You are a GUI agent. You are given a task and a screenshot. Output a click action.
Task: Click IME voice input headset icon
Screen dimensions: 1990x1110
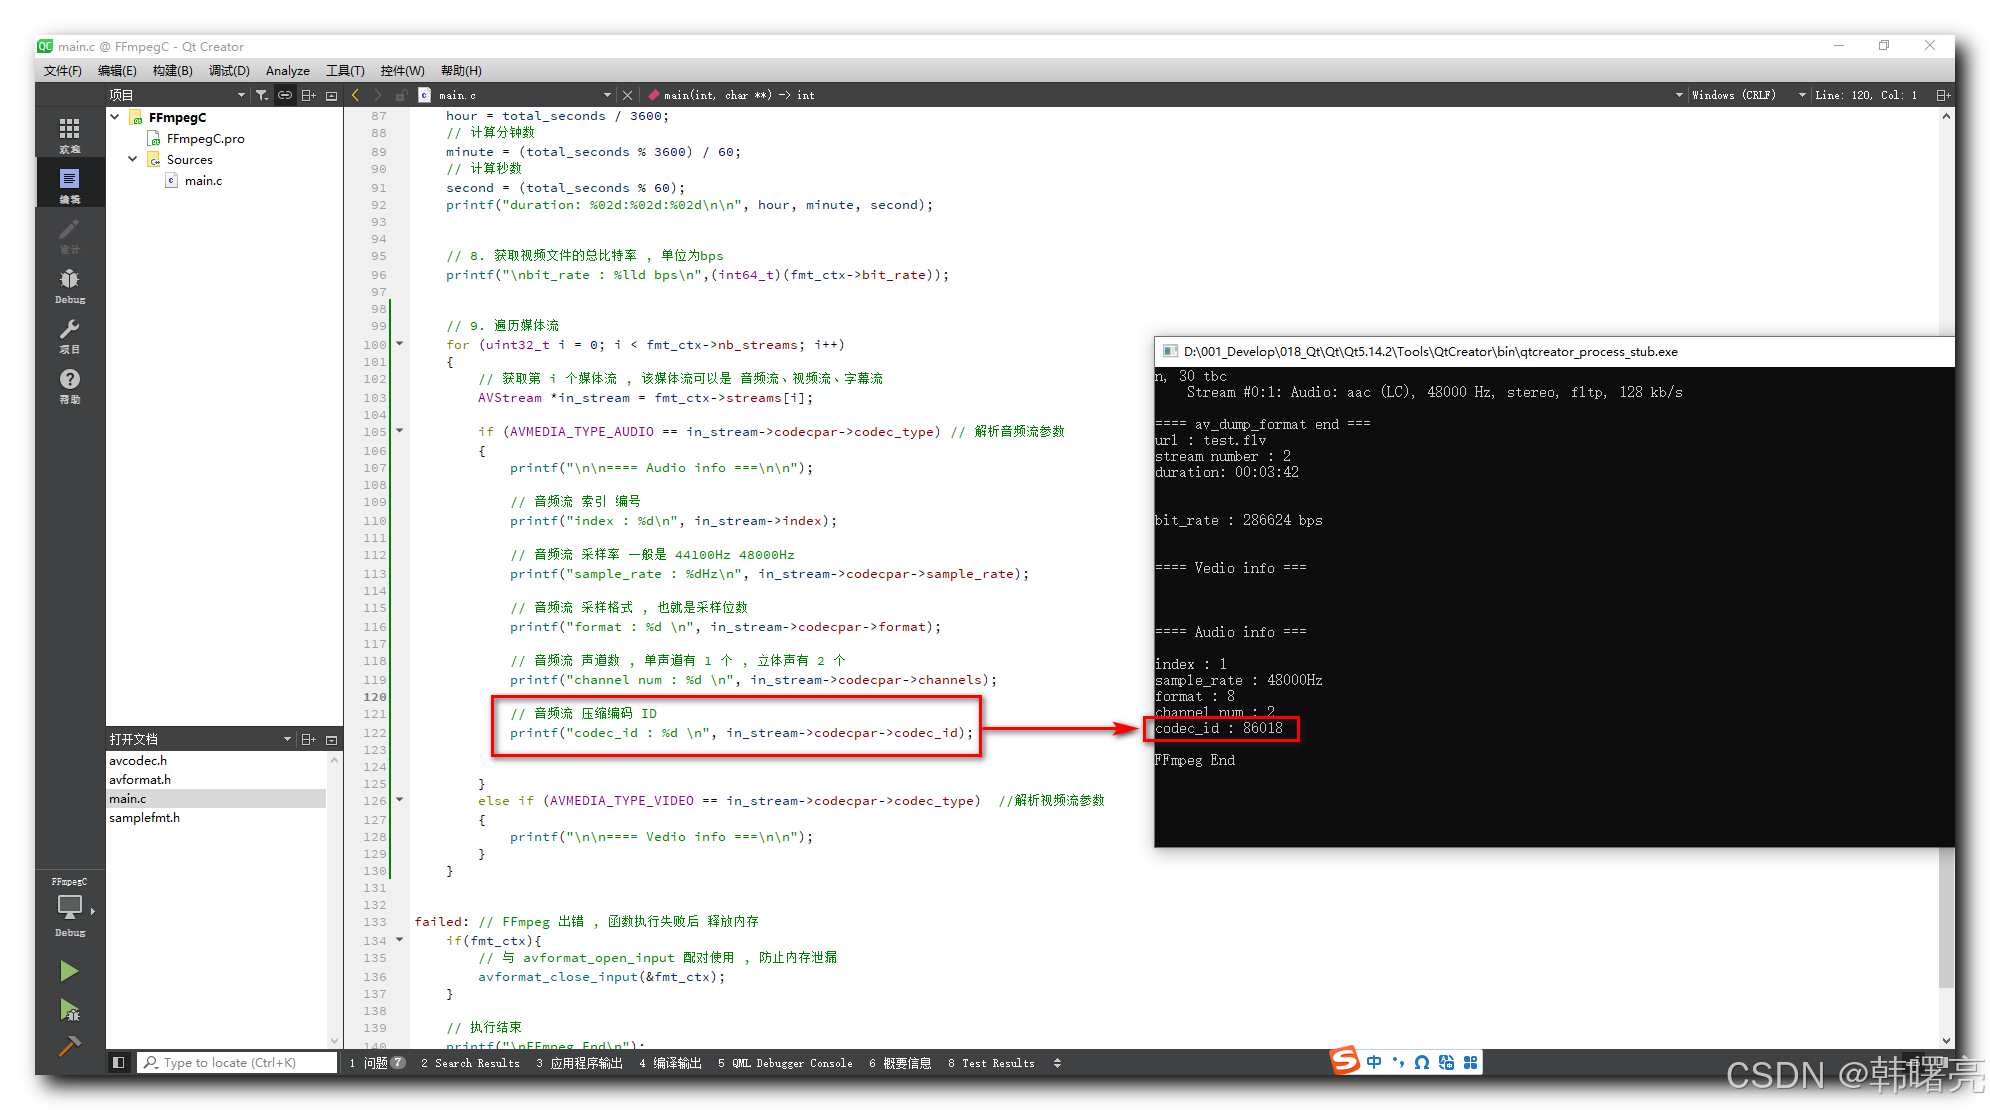point(1421,1062)
